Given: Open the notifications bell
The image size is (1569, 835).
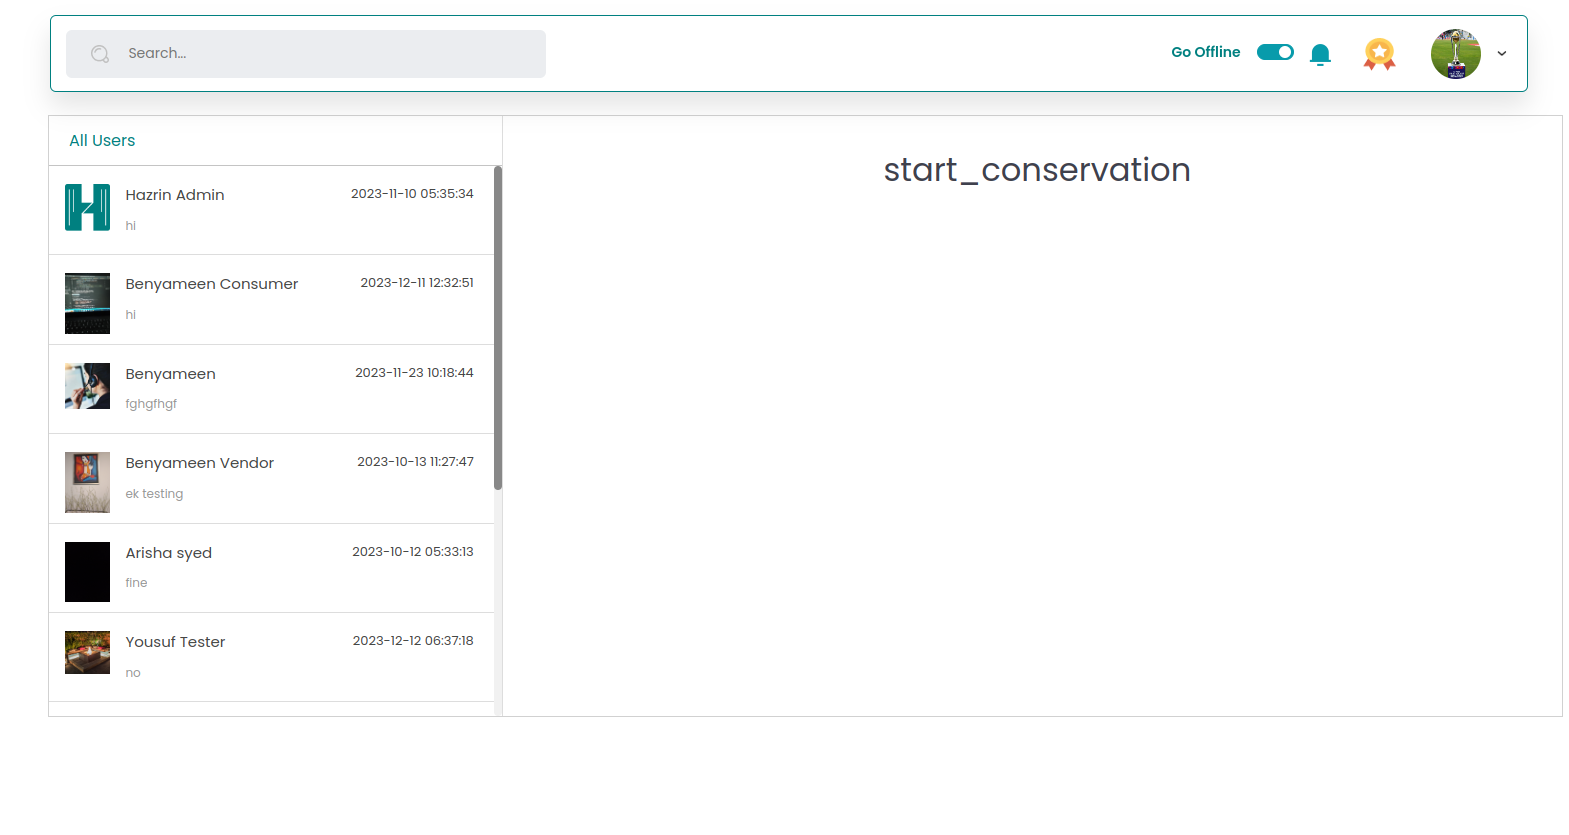Looking at the screenshot, I should 1320,54.
